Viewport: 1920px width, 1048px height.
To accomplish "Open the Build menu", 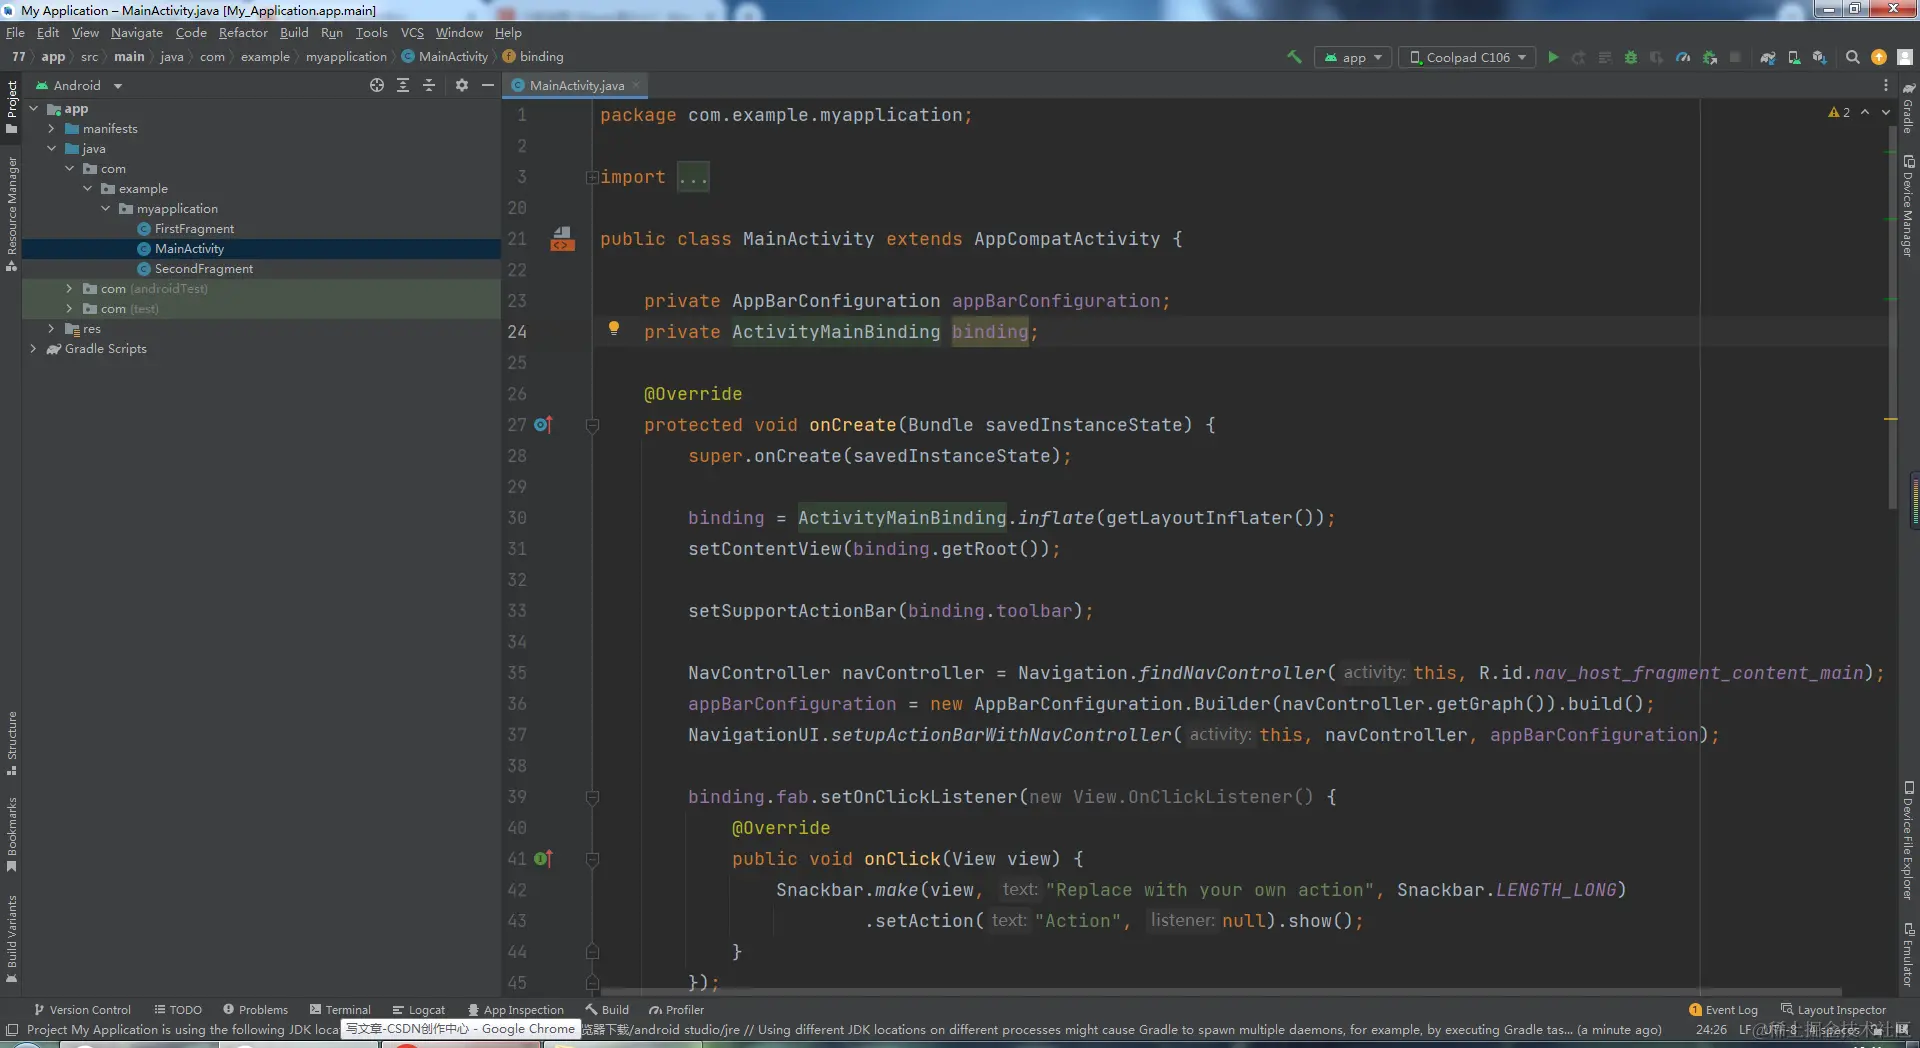I will coord(294,33).
